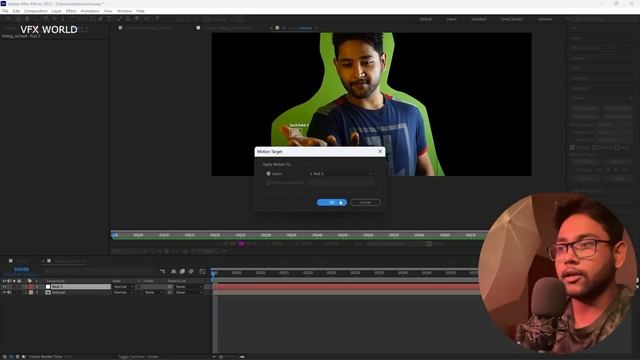Switch to the Learn workspace

(451, 19)
